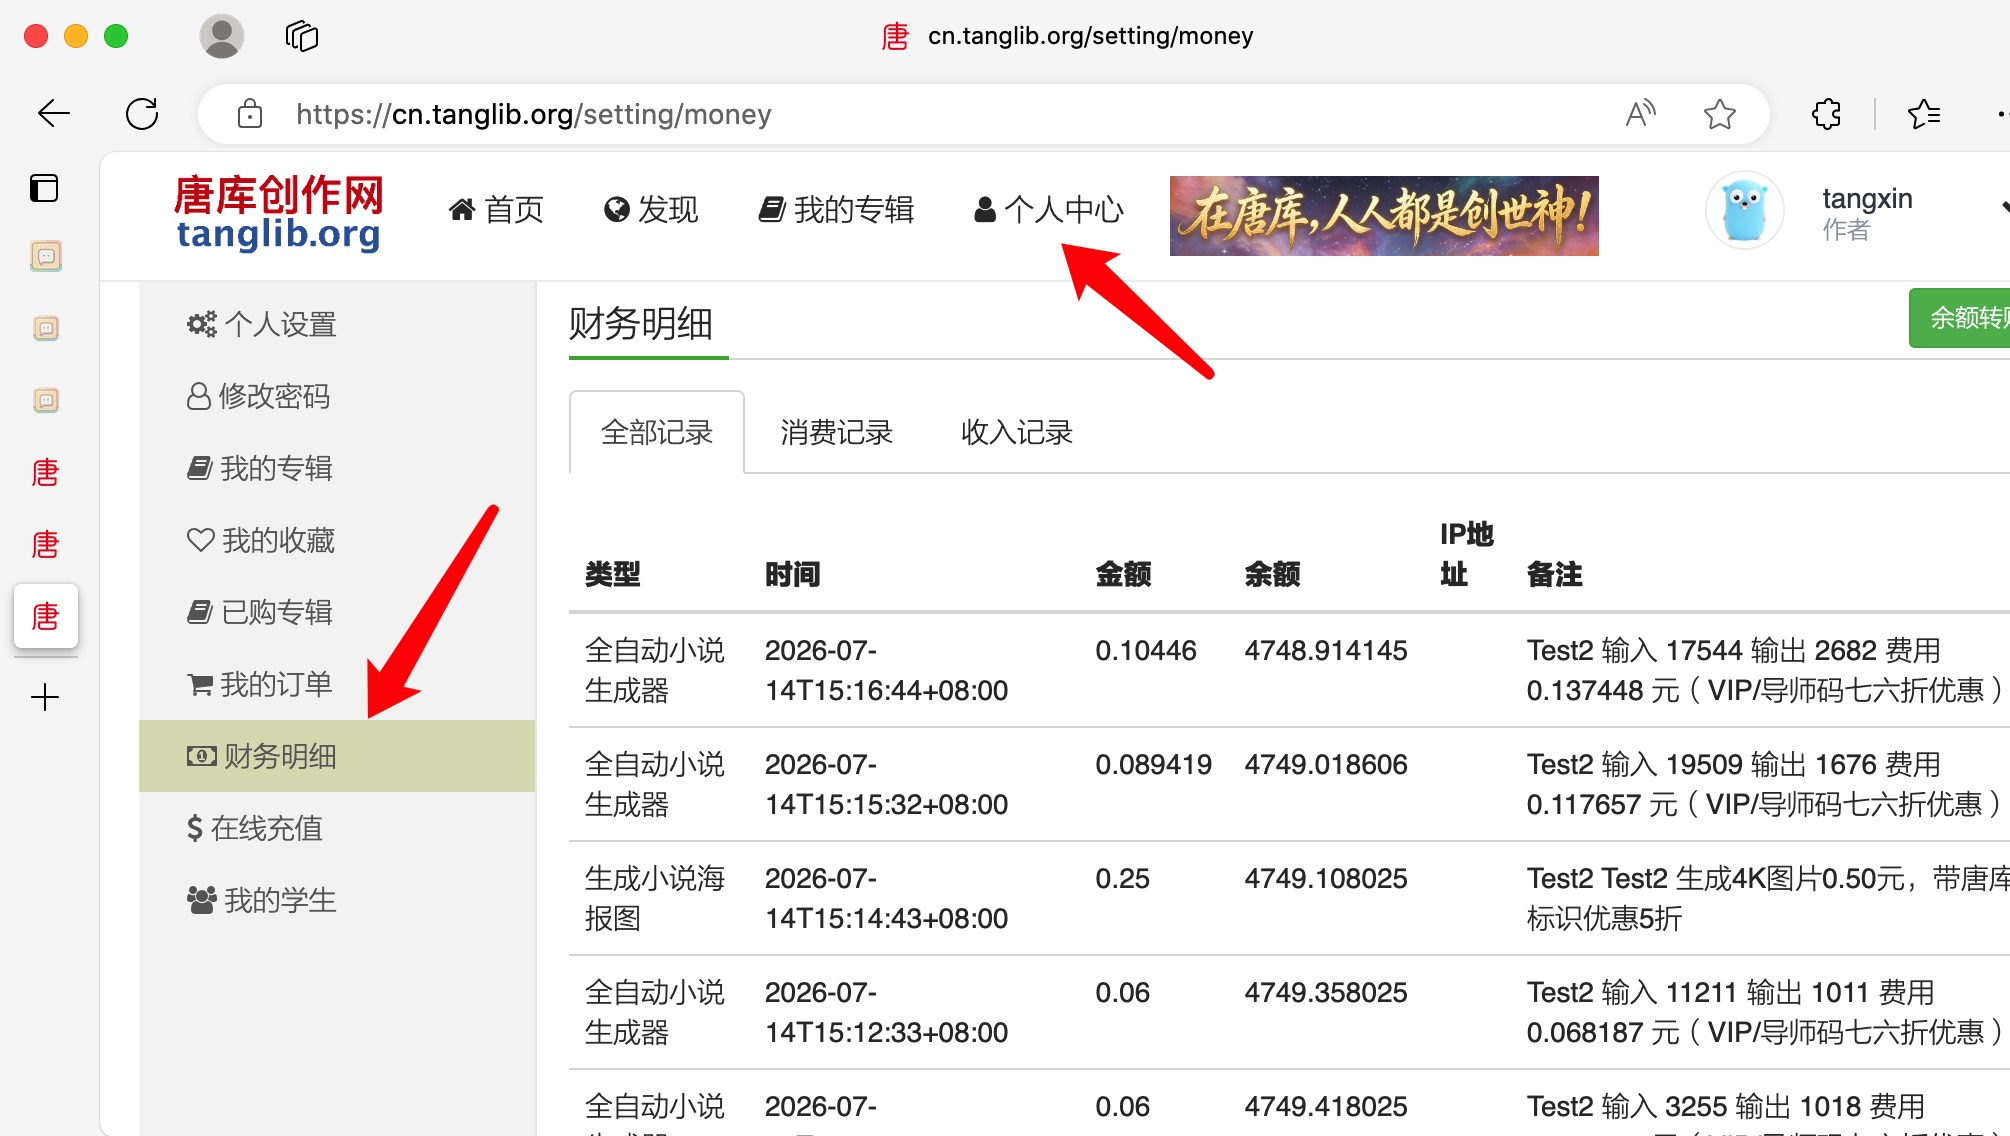Click the browser back arrow
The image size is (2010, 1136).
click(x=54, y=114)
